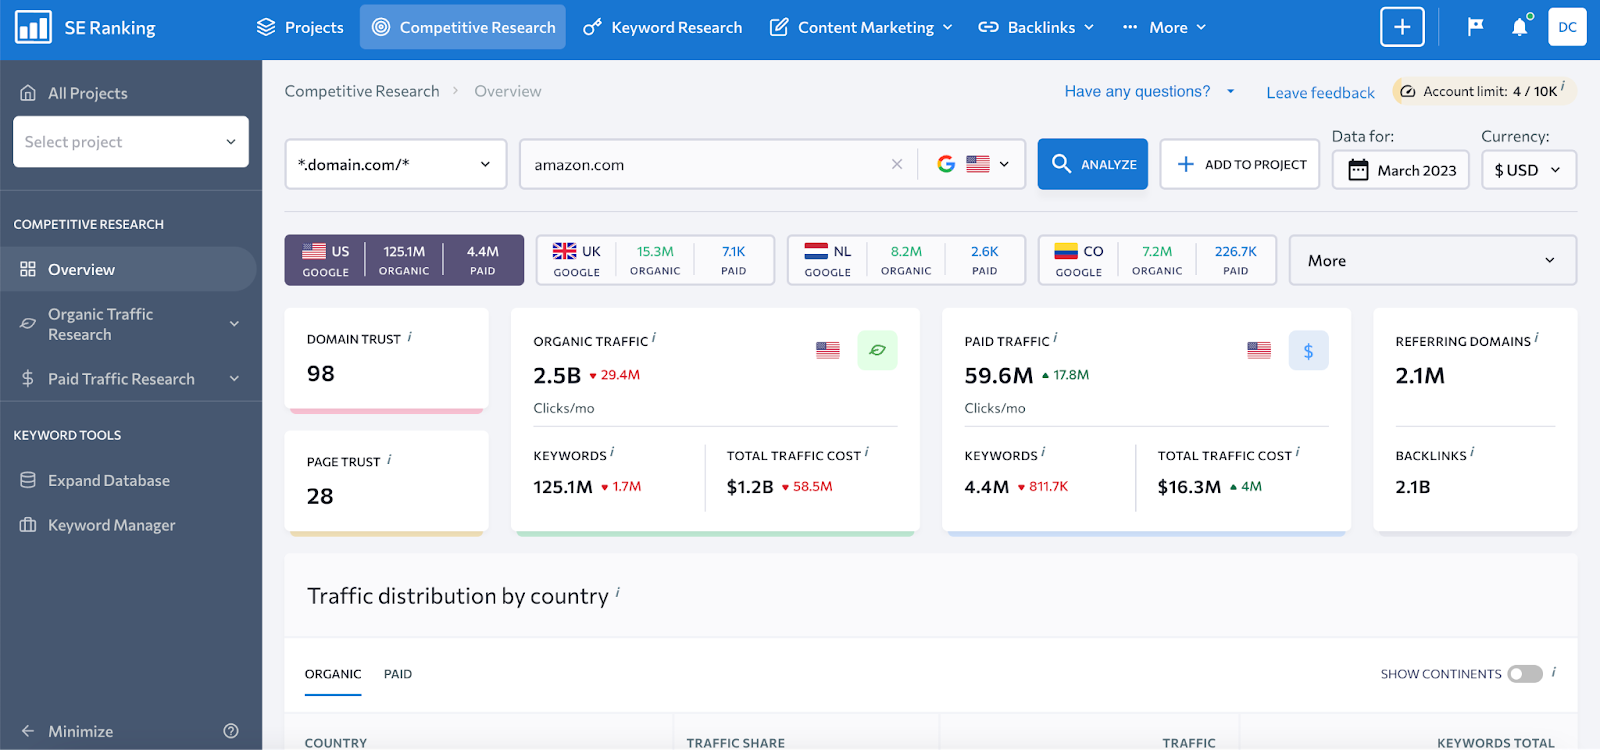This screenshot has width=1600, height=750.
Task: Click Competitive Research breadcrumb link
Action: click(x=362, y=91)
